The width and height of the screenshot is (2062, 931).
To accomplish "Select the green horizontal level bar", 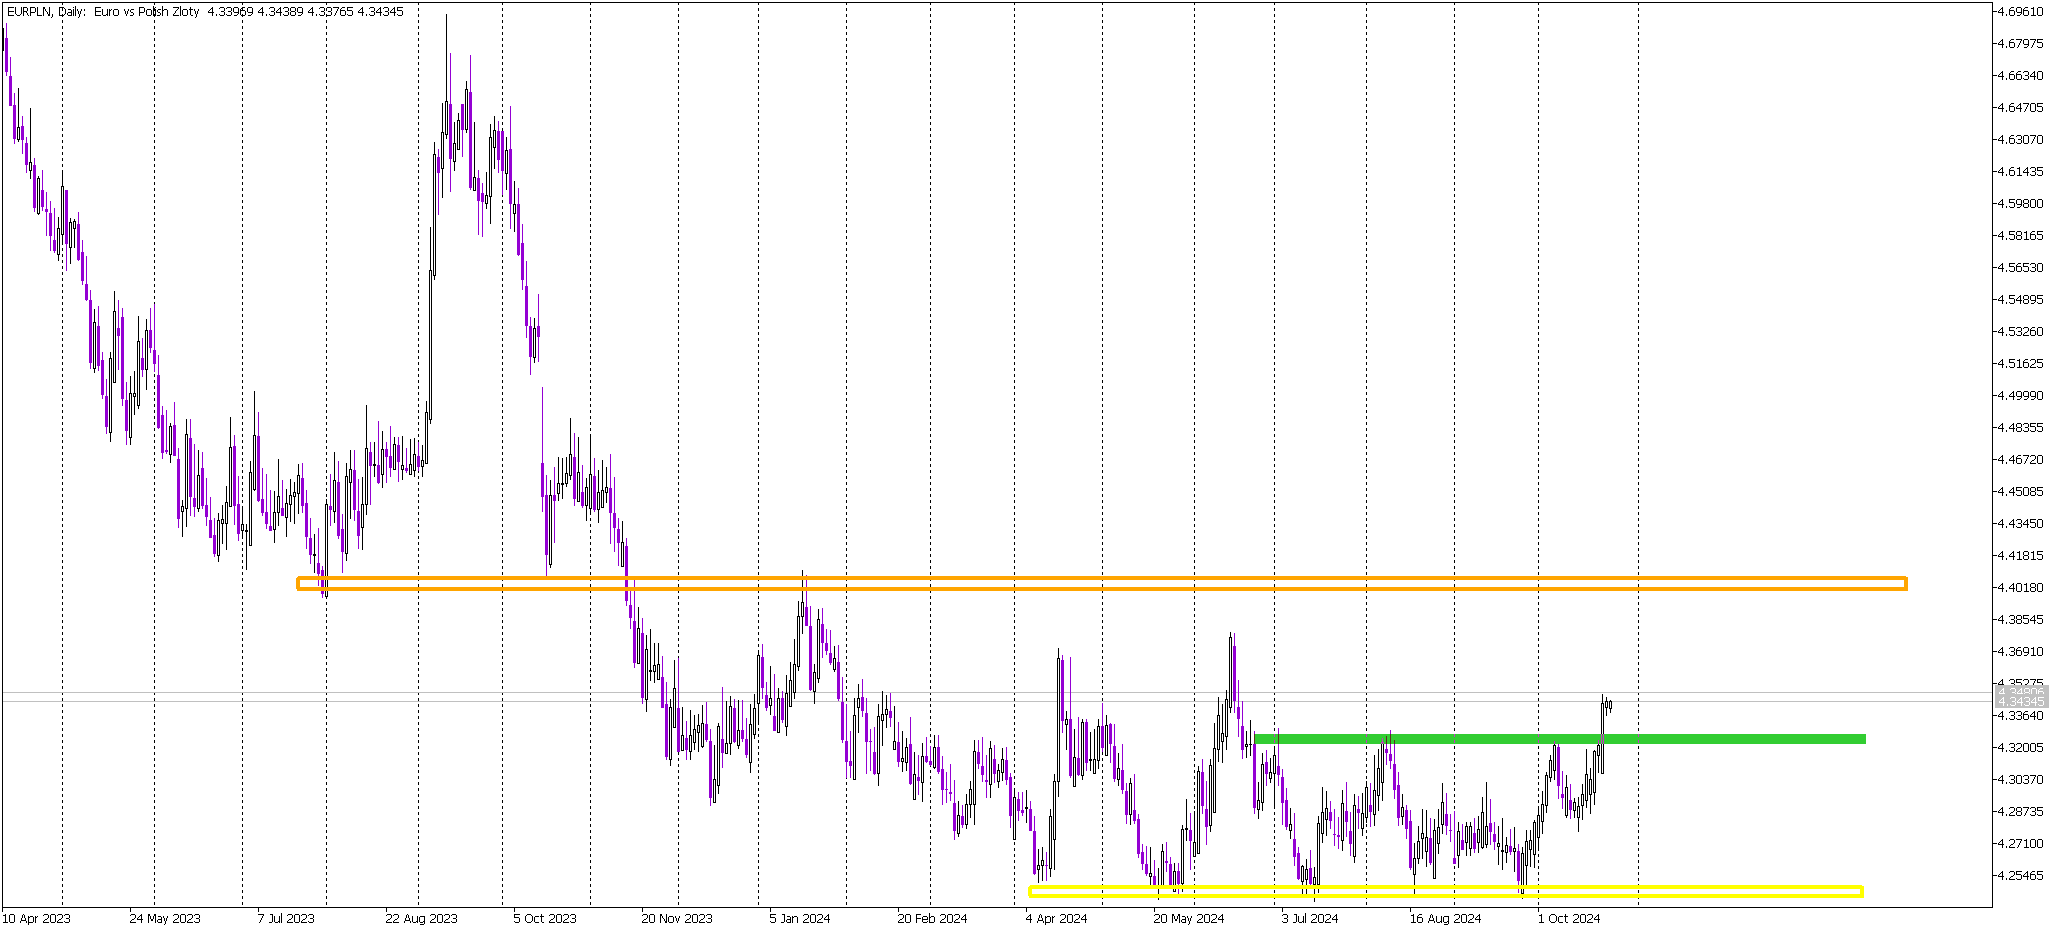I will (1560, 739).
